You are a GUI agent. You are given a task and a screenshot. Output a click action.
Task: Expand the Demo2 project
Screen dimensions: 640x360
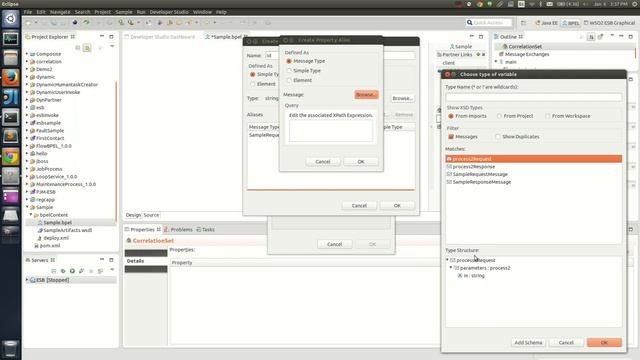[27, 69]
